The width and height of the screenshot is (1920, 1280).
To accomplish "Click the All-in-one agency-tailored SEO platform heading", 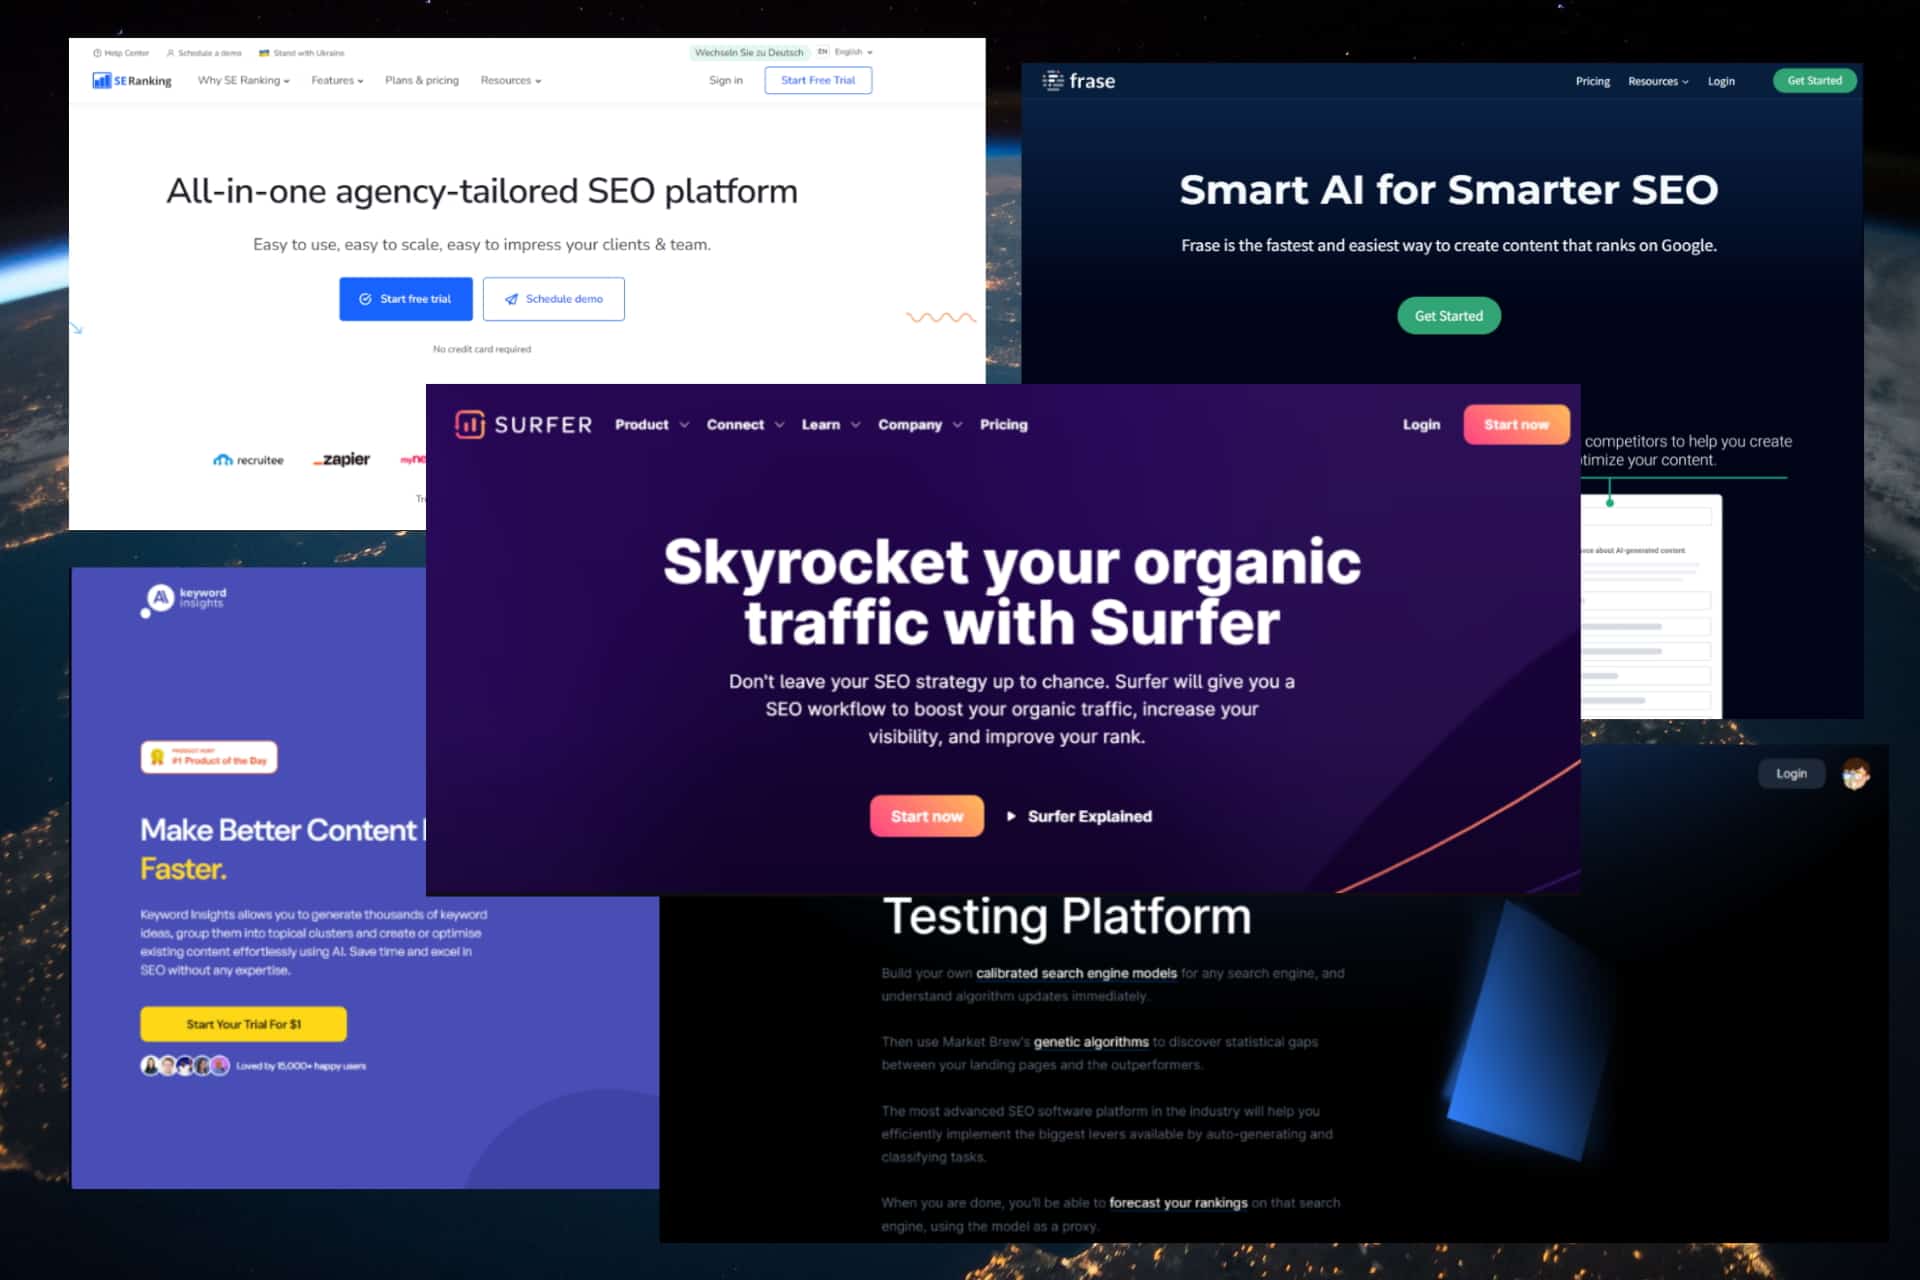I will 482,191.
